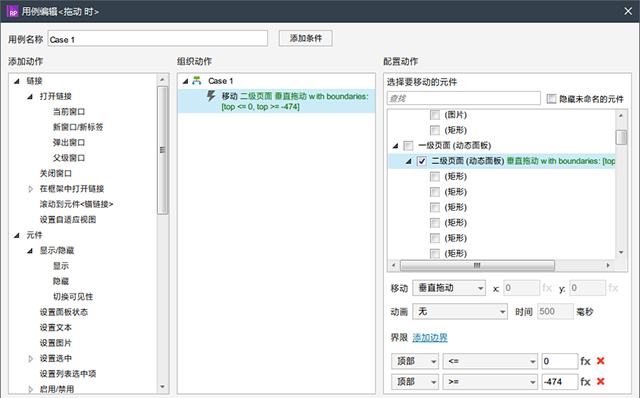Delete the 顶部 <= 0 boundary row
Viewport: 640px width, 398px height.
(x=600, y=361)
